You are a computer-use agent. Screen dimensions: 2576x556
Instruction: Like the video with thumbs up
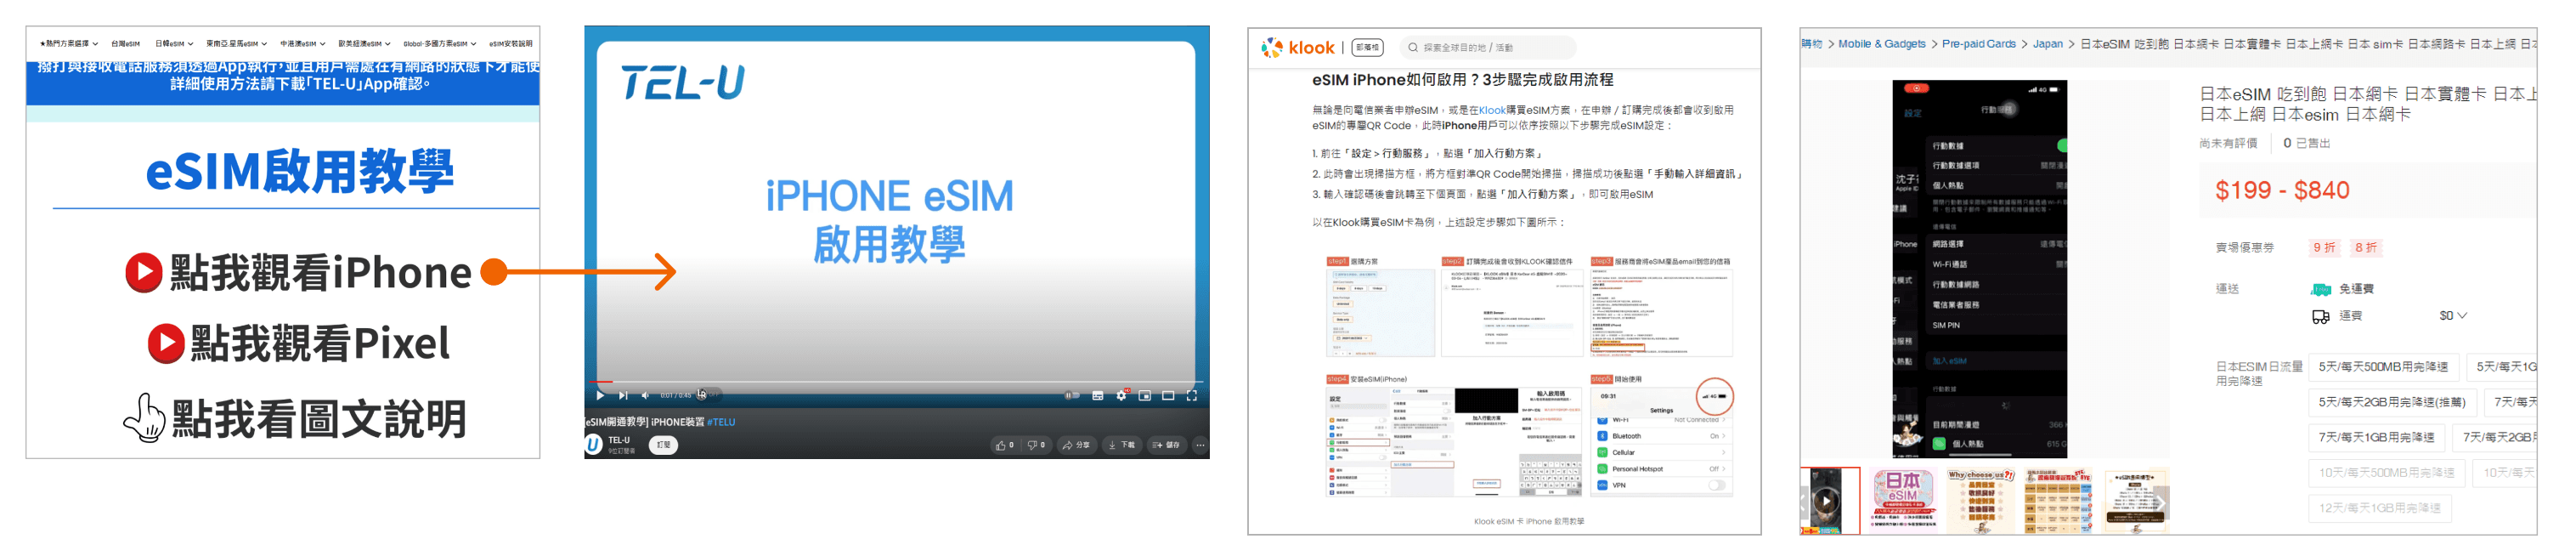[1004, 445]
